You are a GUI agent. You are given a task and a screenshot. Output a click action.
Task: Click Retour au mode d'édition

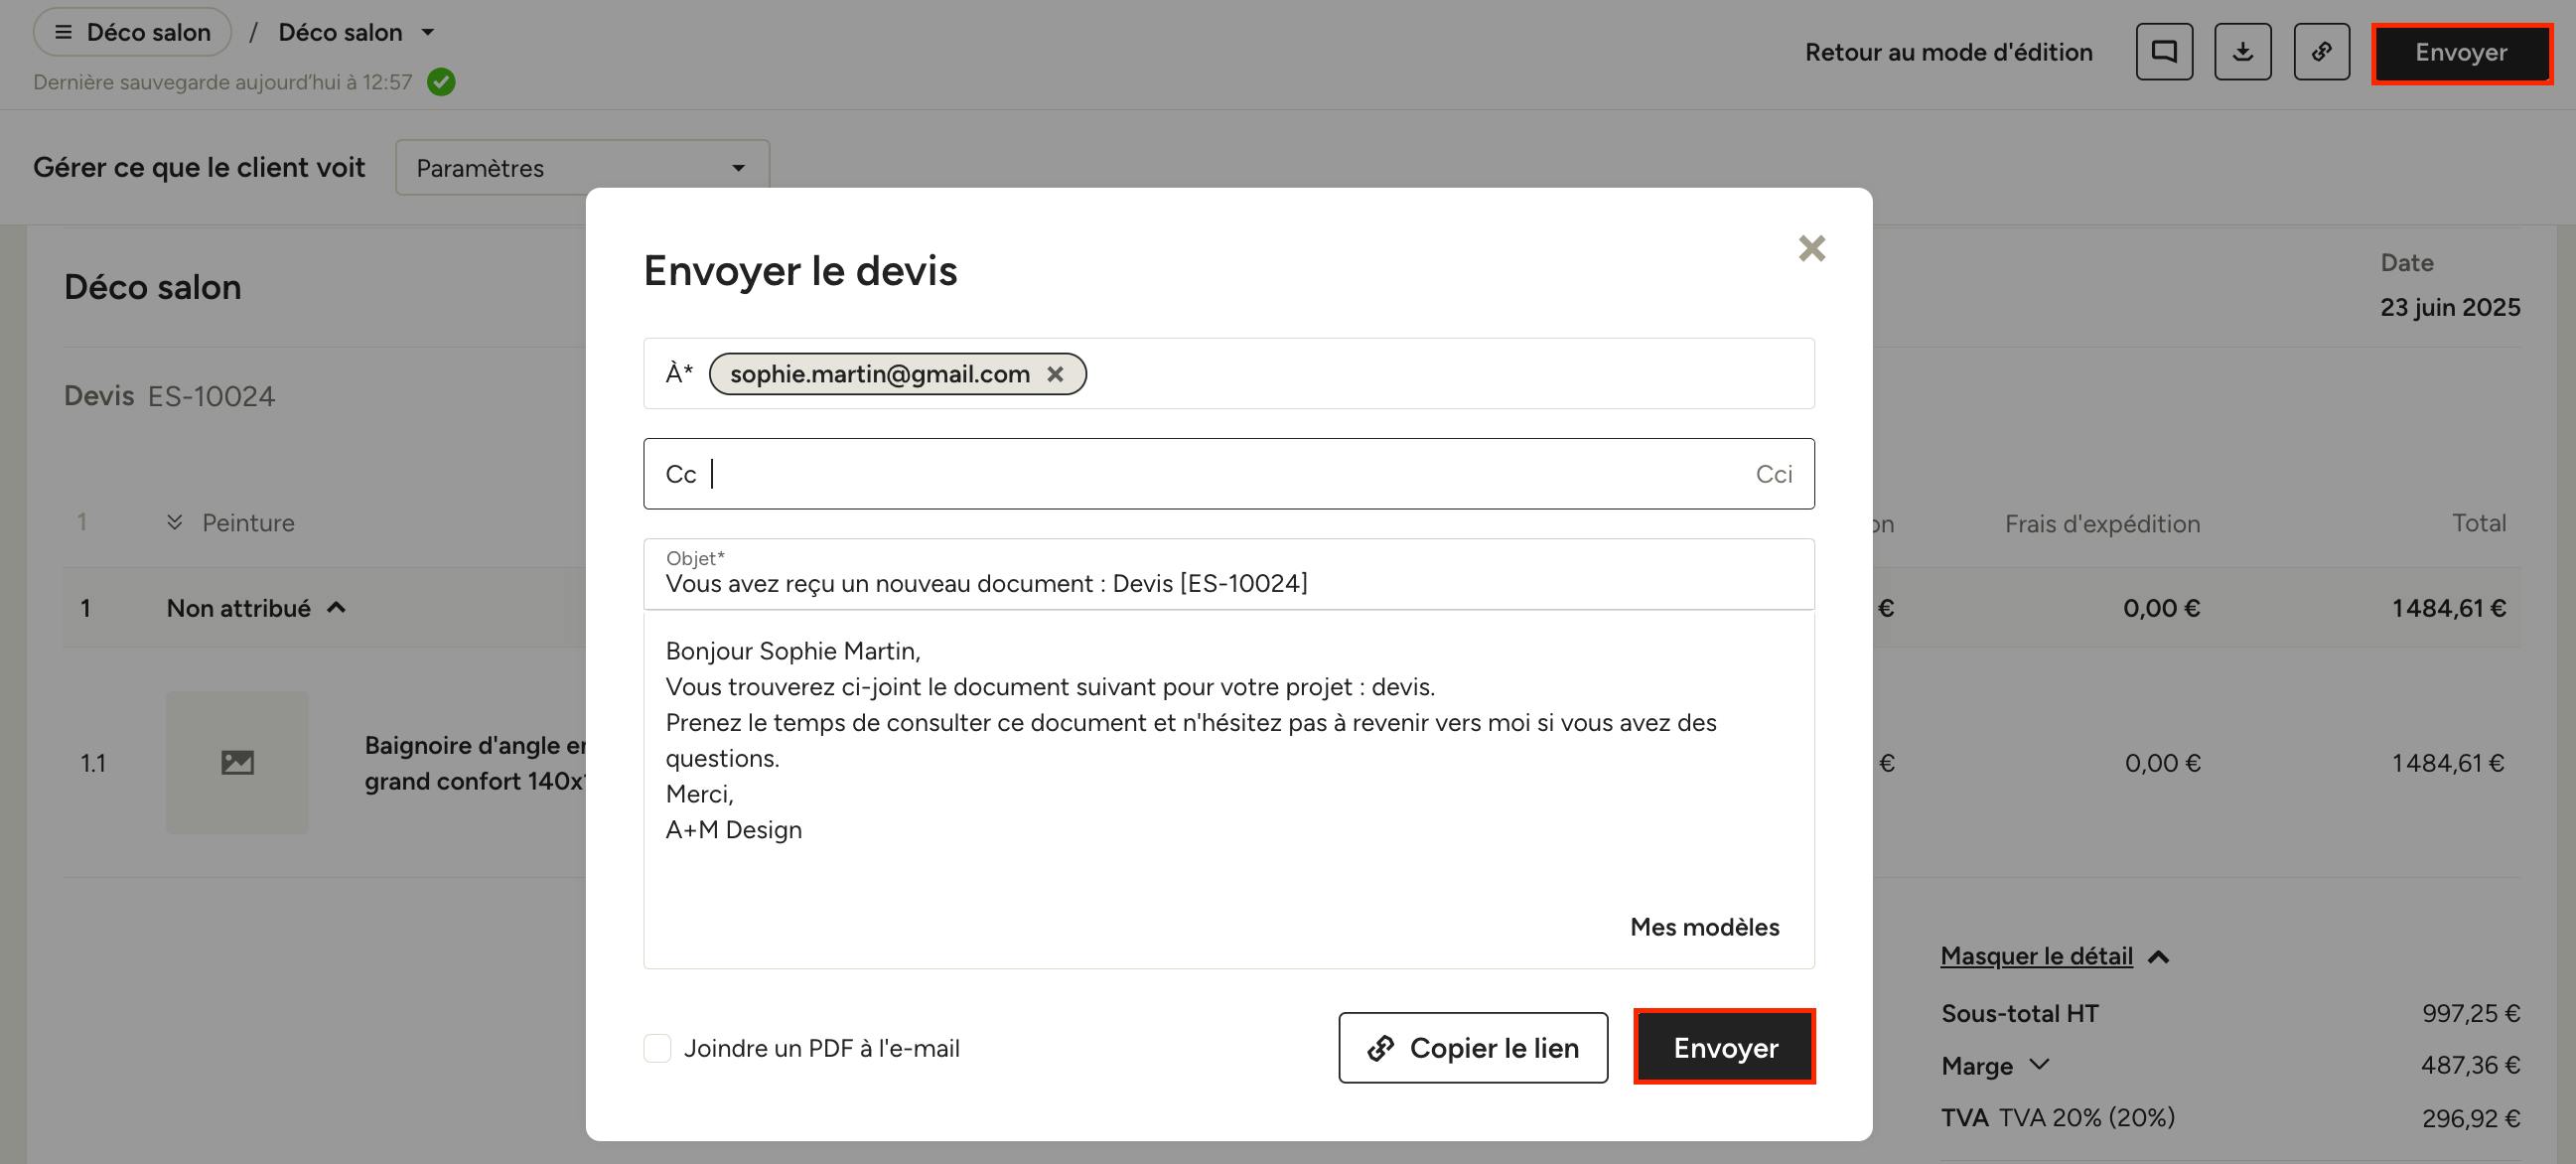pos(1948,52)
